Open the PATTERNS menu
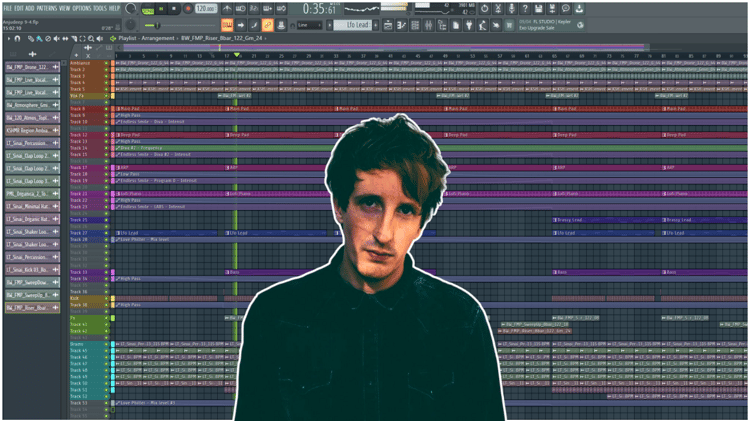This screenshot has width=750, height=421. pos(46,8)
